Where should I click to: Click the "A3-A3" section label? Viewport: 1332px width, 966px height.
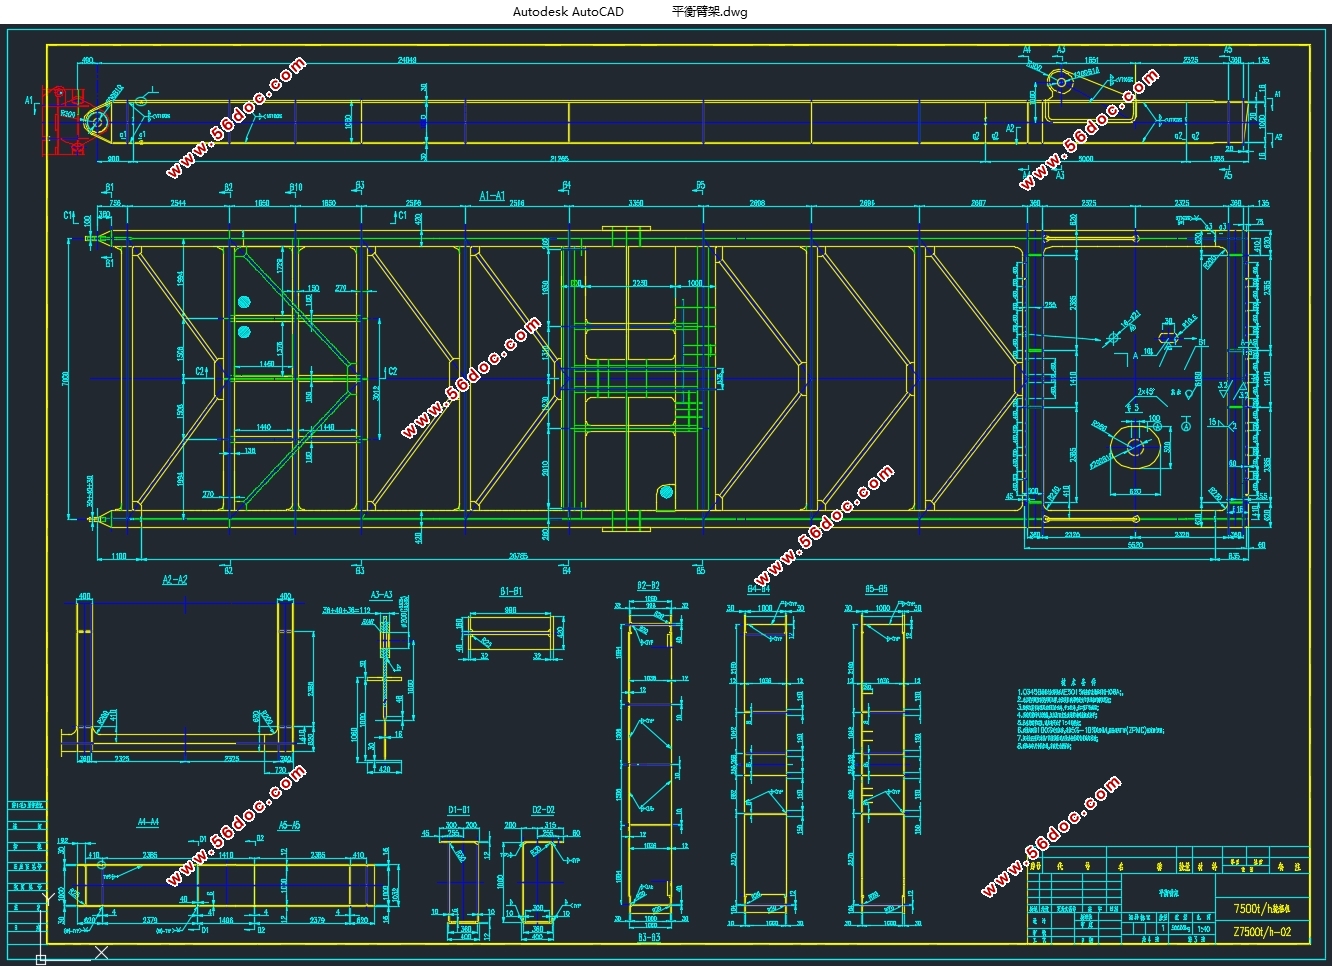tap(381, 595)
